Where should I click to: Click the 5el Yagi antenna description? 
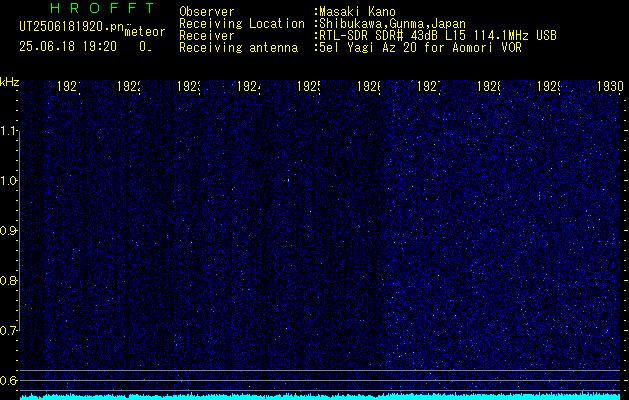pos(420,48)
